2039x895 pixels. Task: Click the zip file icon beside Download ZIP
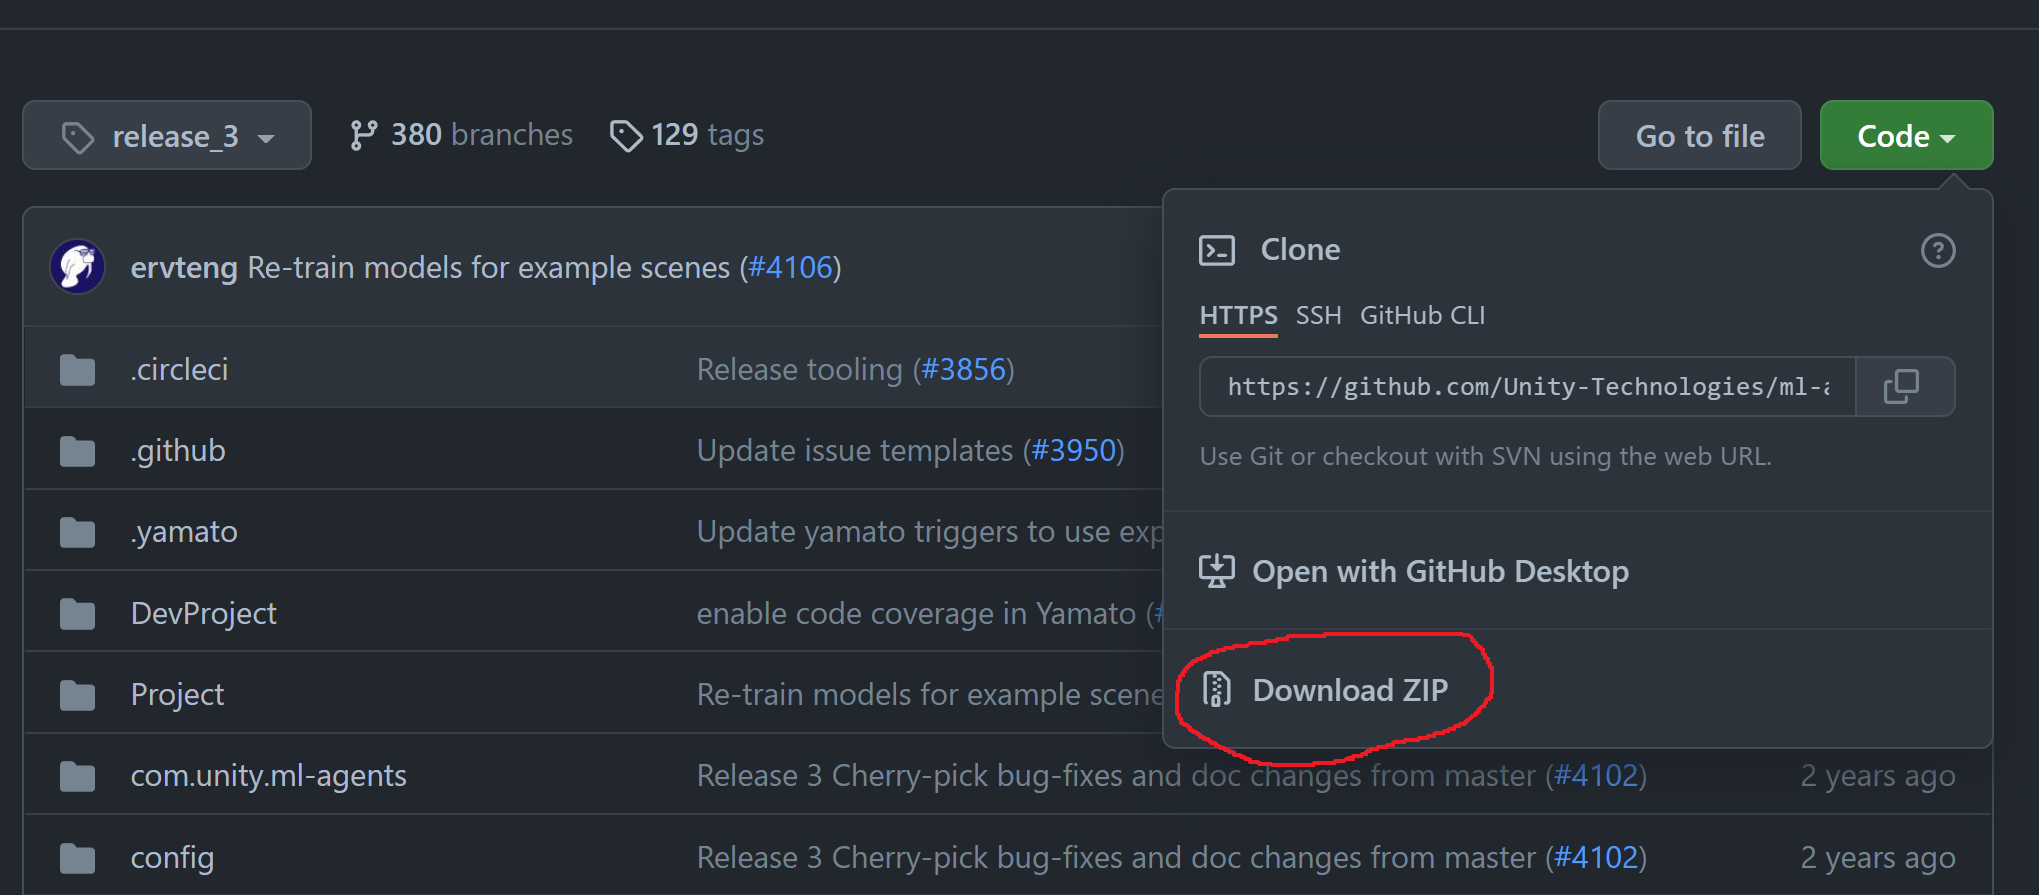coord(1216,689)
